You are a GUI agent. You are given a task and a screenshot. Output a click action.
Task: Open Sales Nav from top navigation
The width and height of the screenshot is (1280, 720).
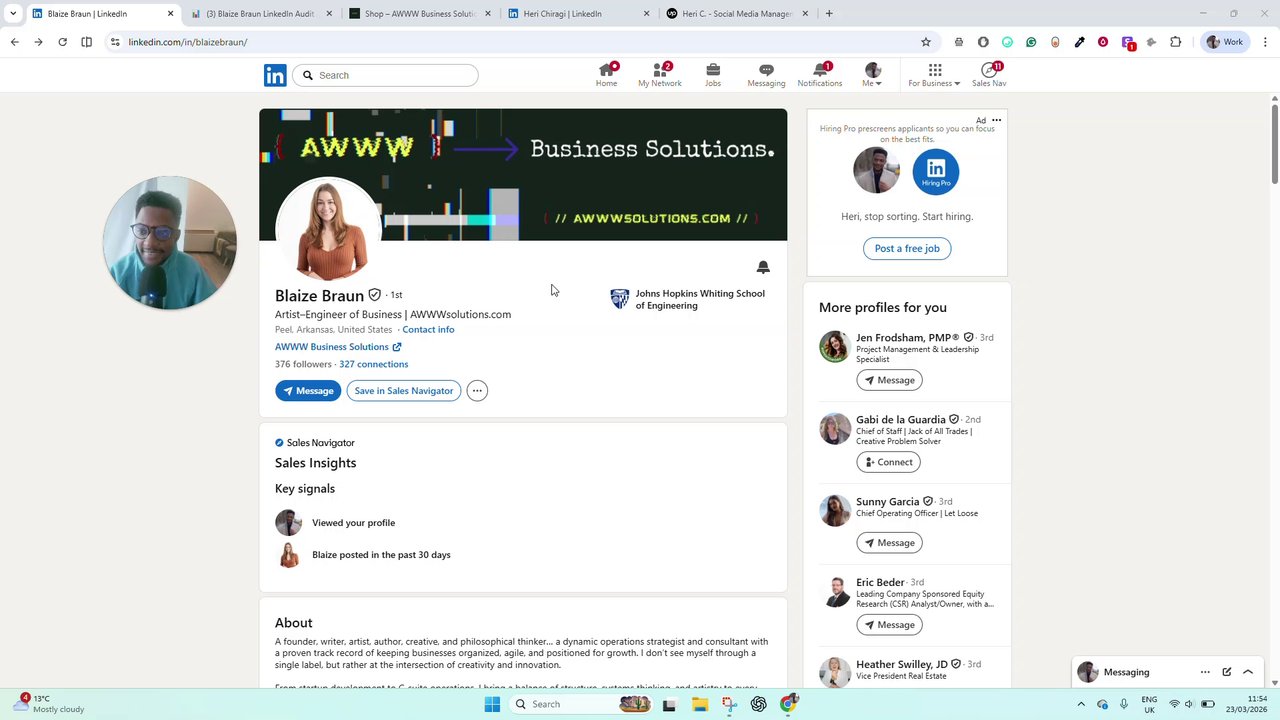tap(989, 75)
